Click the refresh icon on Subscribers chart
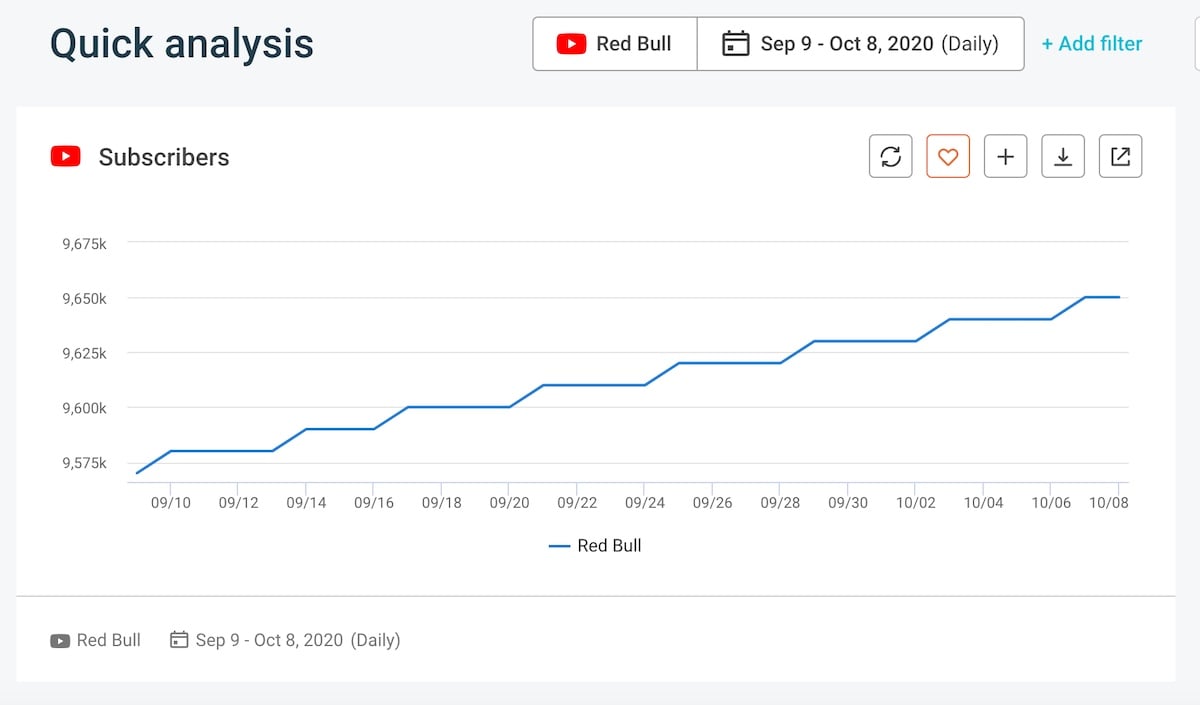1200x705 pixels. coord(891,157)
